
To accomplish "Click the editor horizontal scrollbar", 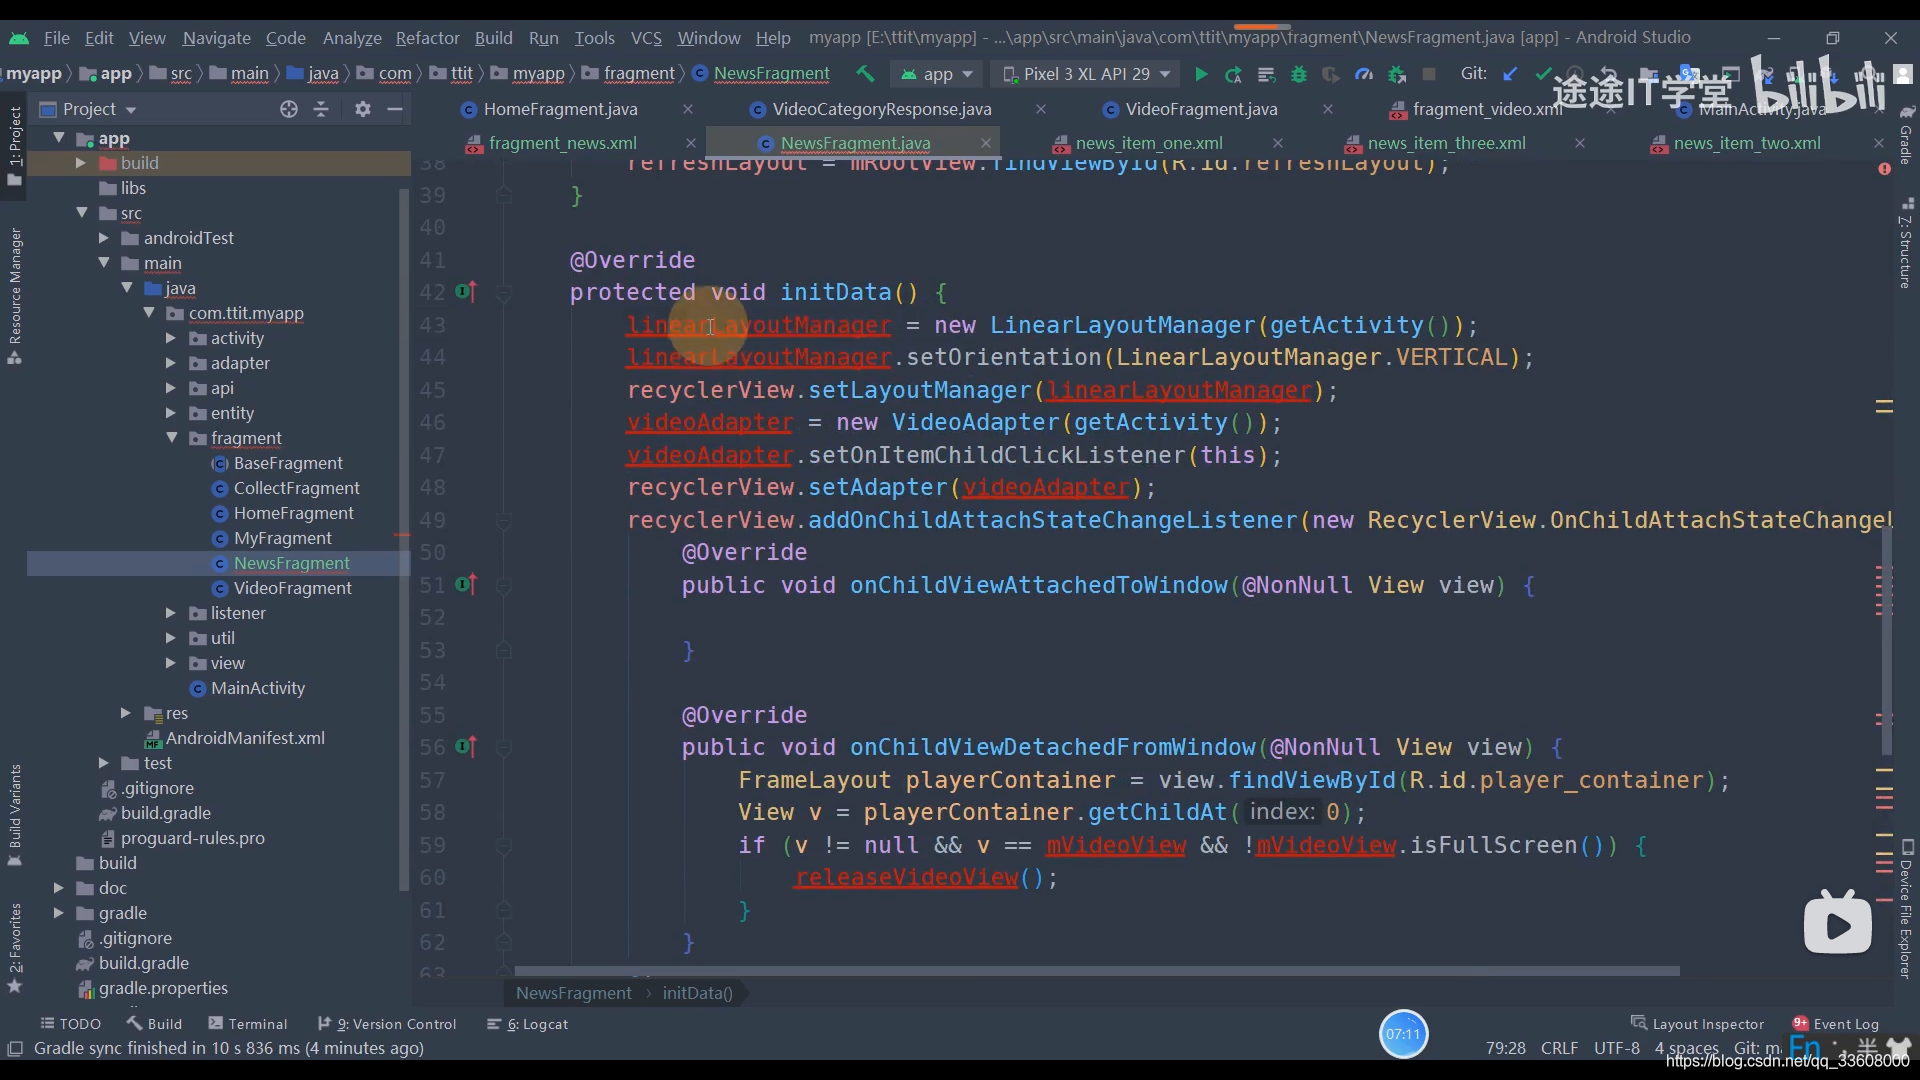I will (x=1096, y=971).
